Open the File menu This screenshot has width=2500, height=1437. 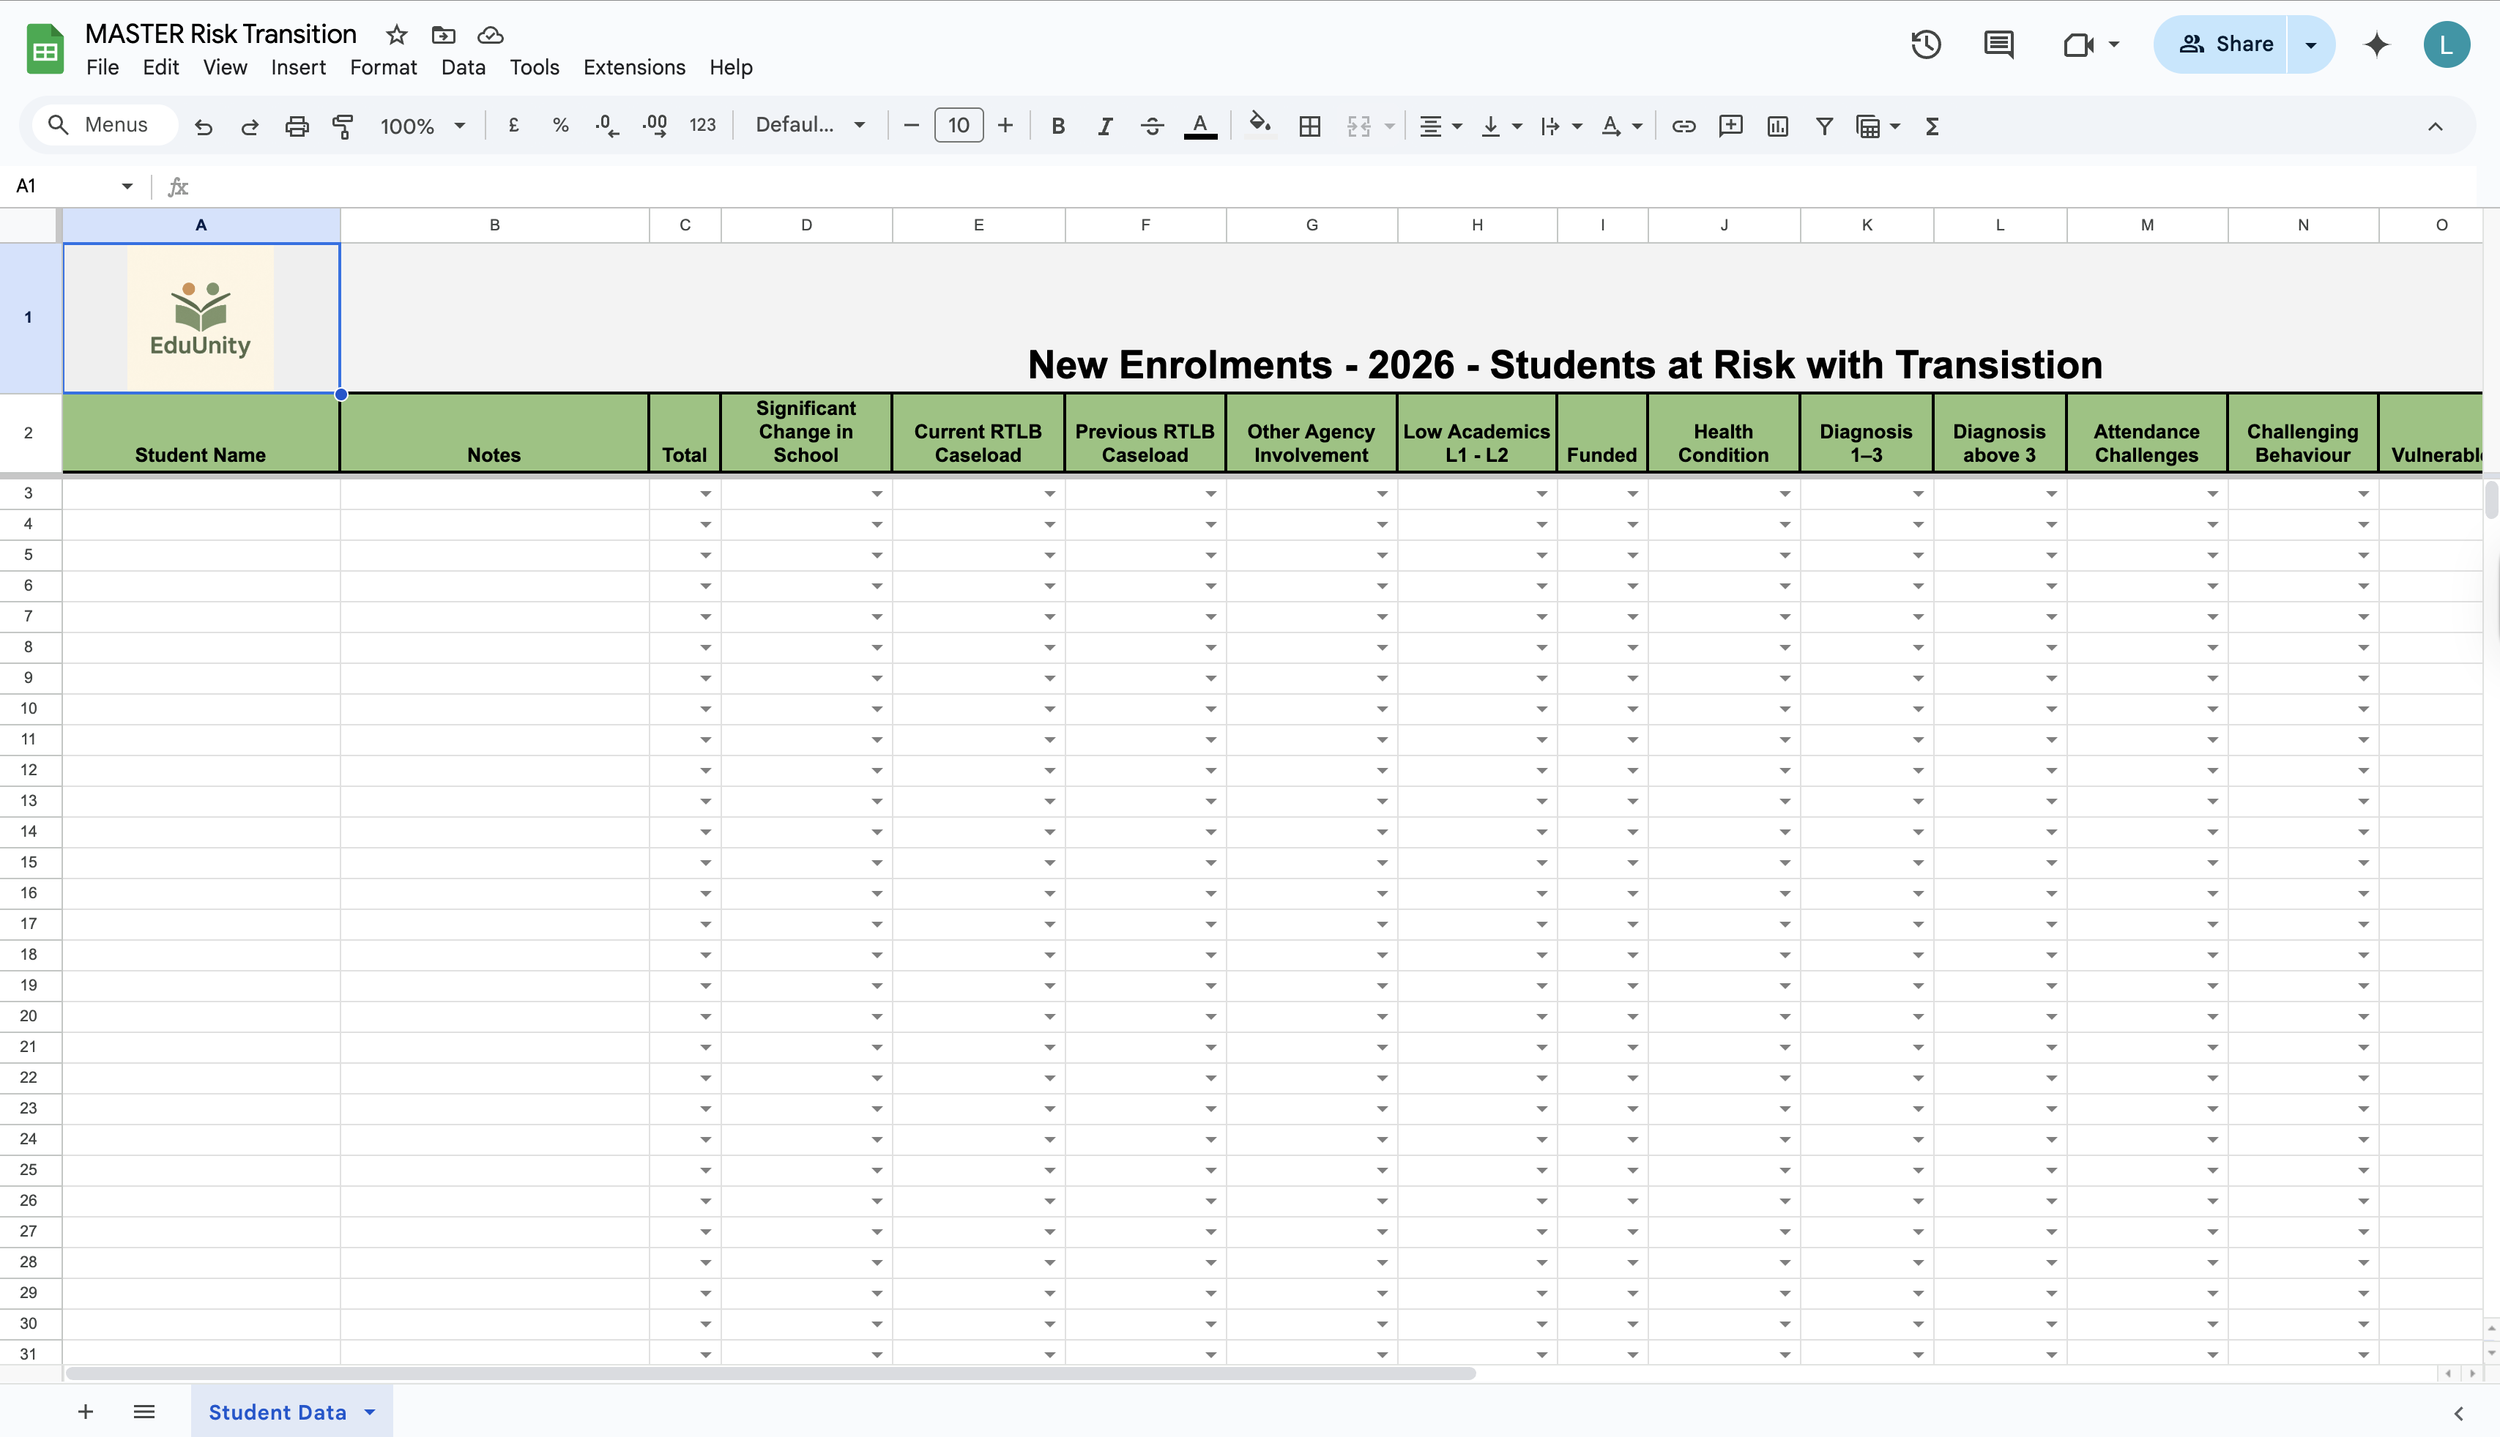(102, 67)
